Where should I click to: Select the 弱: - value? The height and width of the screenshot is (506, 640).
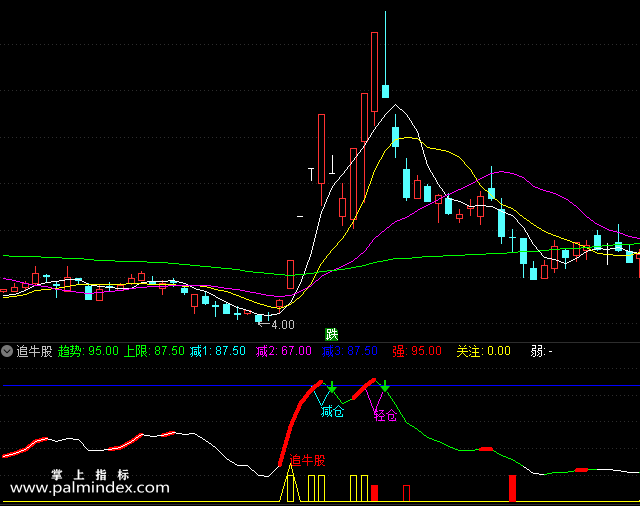coord(541,351)
